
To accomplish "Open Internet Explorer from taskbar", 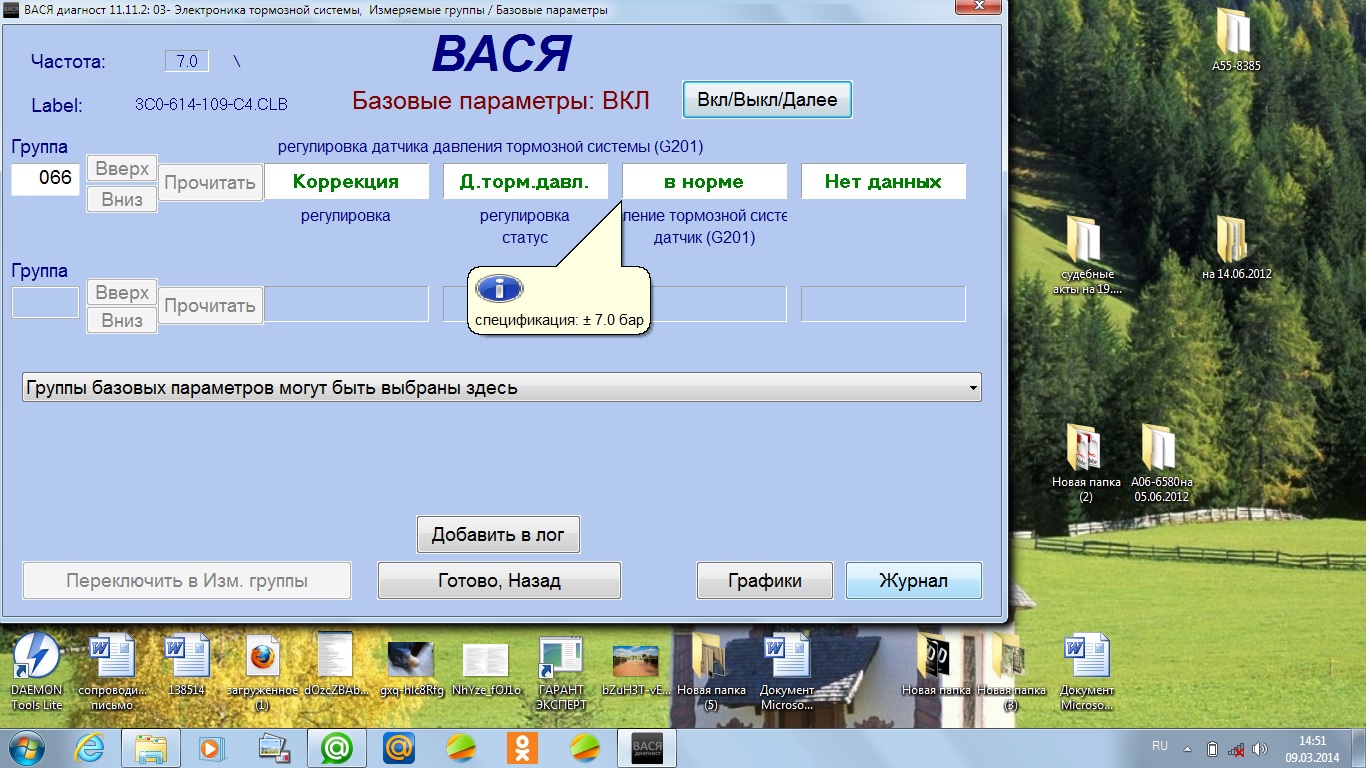I will pos(88,747).
